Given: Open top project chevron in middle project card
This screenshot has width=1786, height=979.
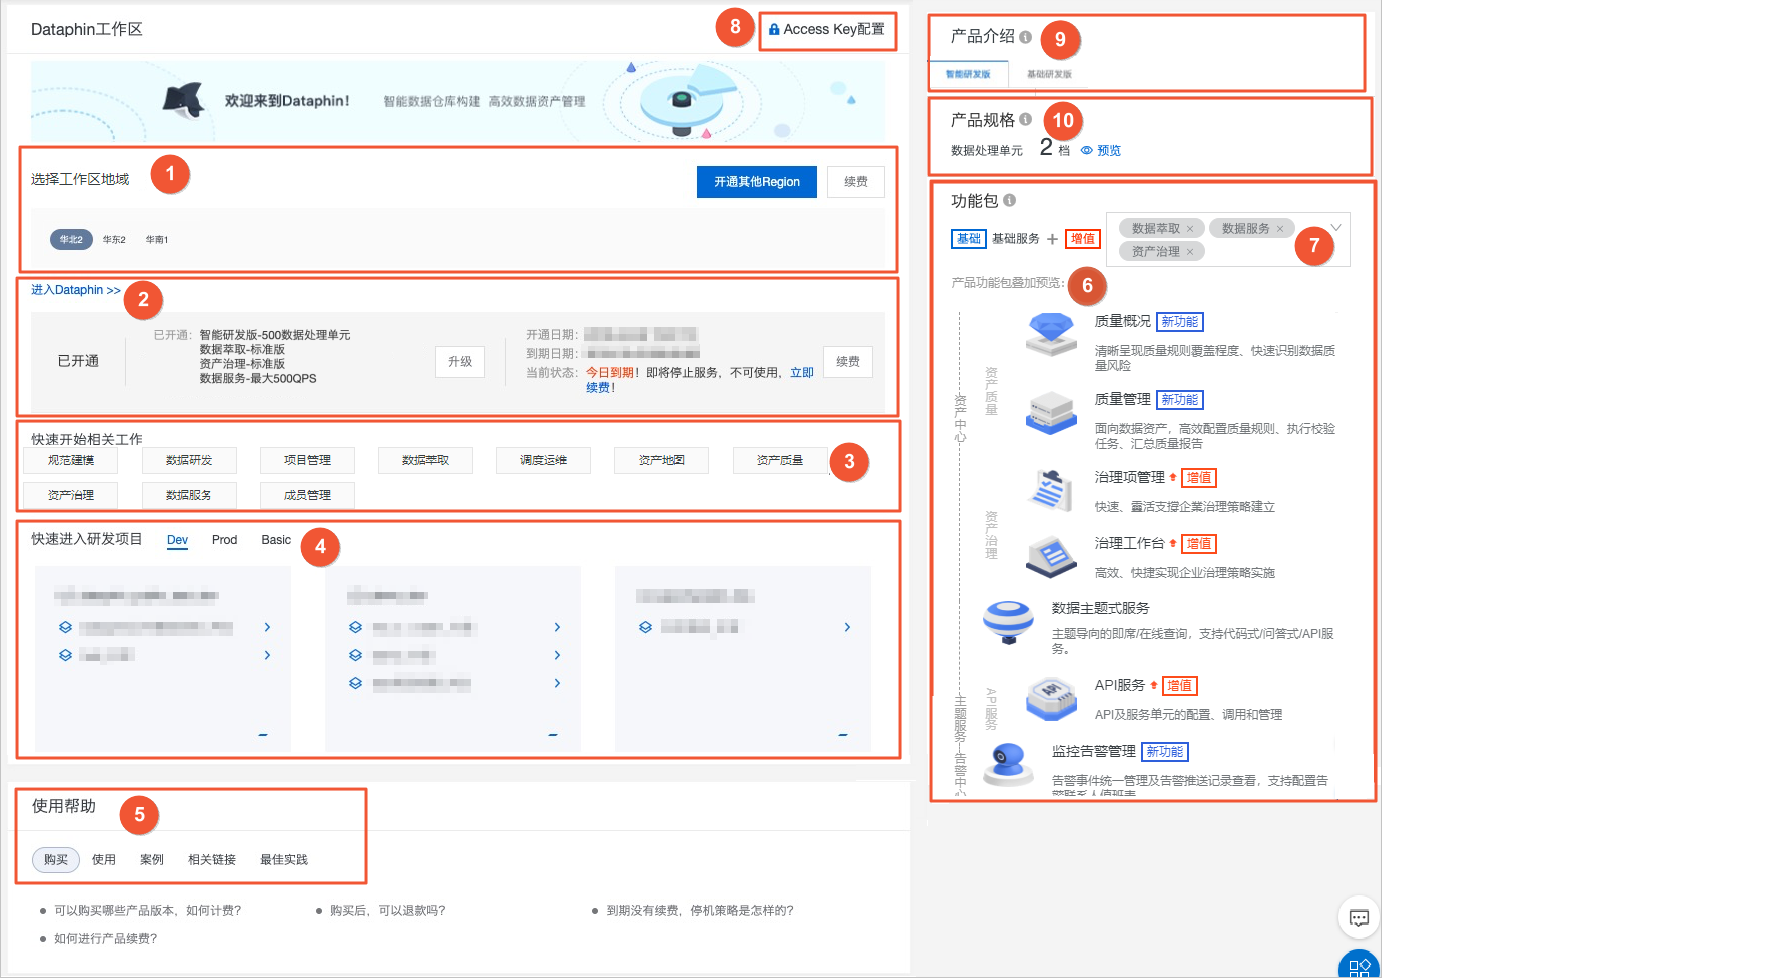Looking at the screenshot, I should click(557, 627).
